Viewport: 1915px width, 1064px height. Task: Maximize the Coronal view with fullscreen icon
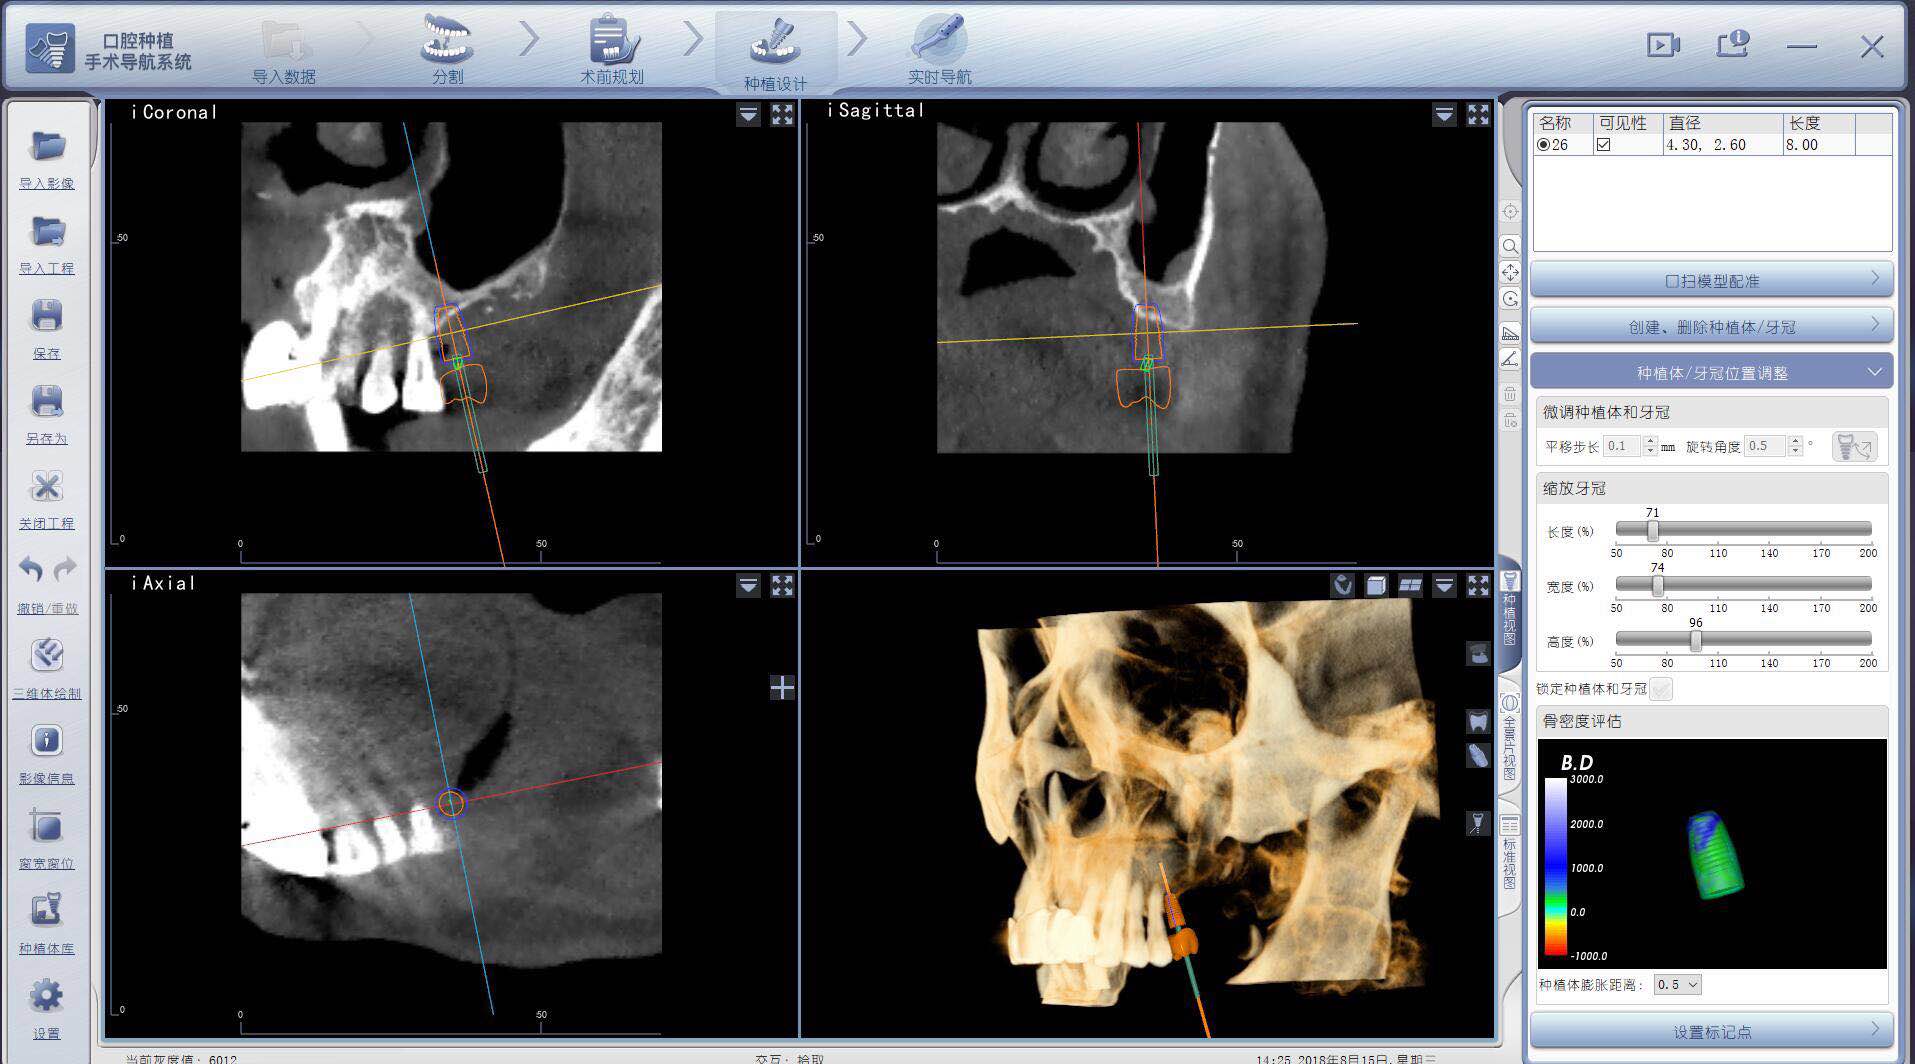click(x=782, y=115)
